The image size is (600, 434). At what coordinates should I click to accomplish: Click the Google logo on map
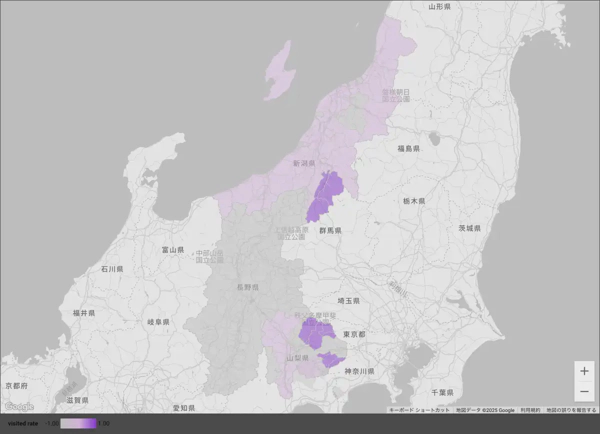tap(19, 407)
